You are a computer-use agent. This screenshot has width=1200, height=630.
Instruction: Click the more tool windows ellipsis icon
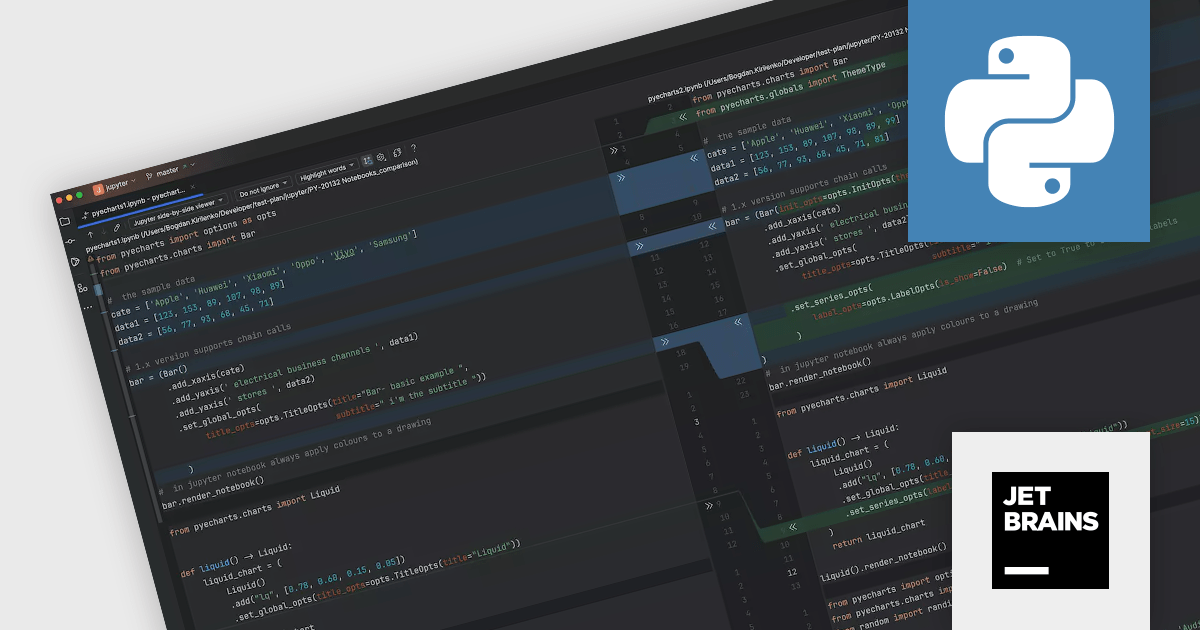pyautogui.click(x=88, y=309)
